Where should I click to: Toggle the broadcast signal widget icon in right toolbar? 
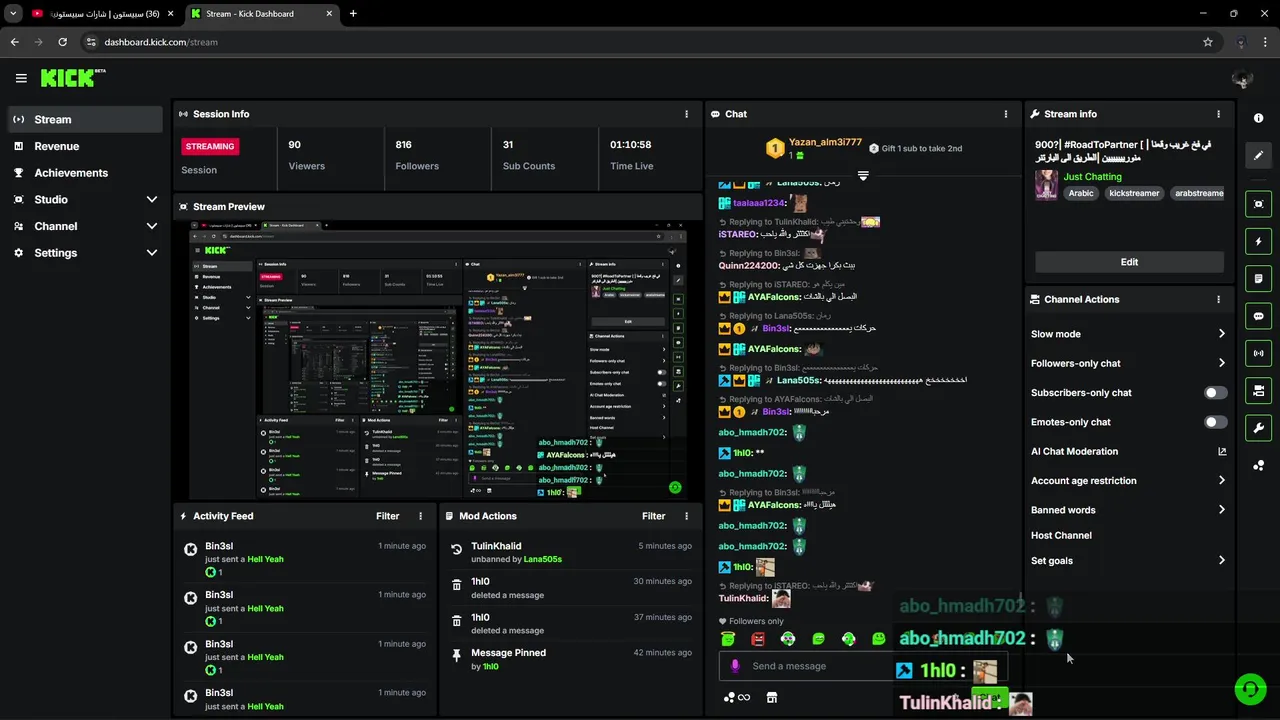point(1258,353)
